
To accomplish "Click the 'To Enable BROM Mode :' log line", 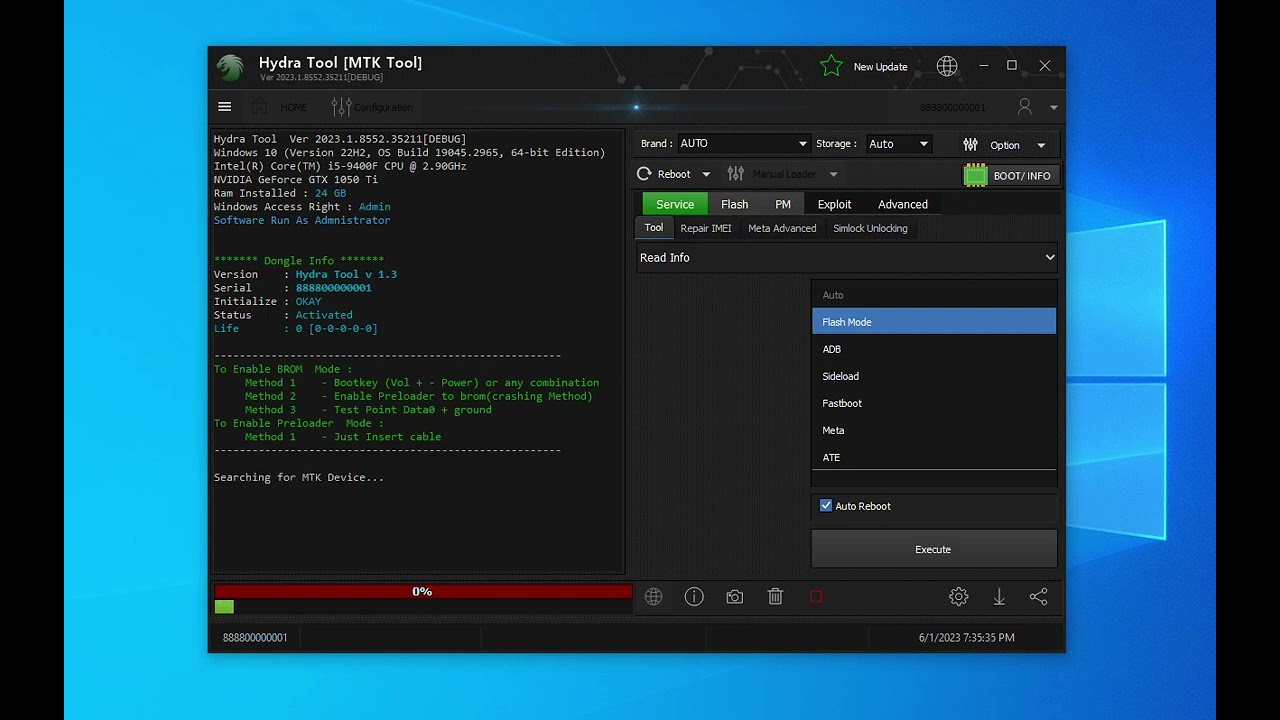I will [283, 369].
